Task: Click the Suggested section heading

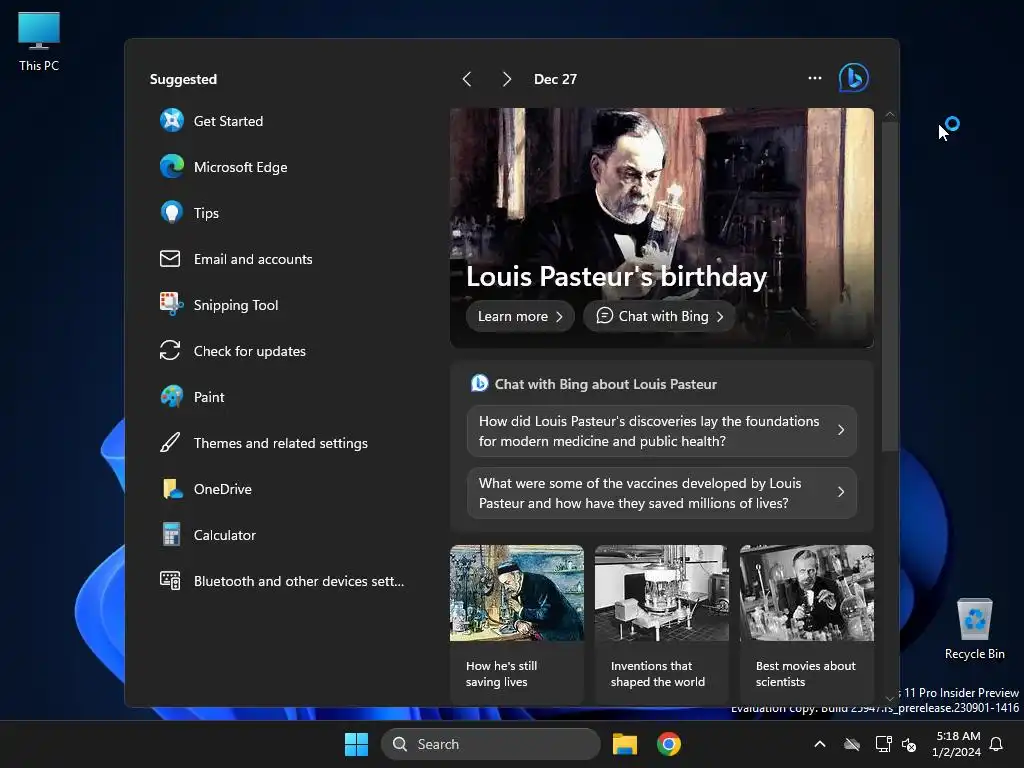Action: [x=184, y=79]
